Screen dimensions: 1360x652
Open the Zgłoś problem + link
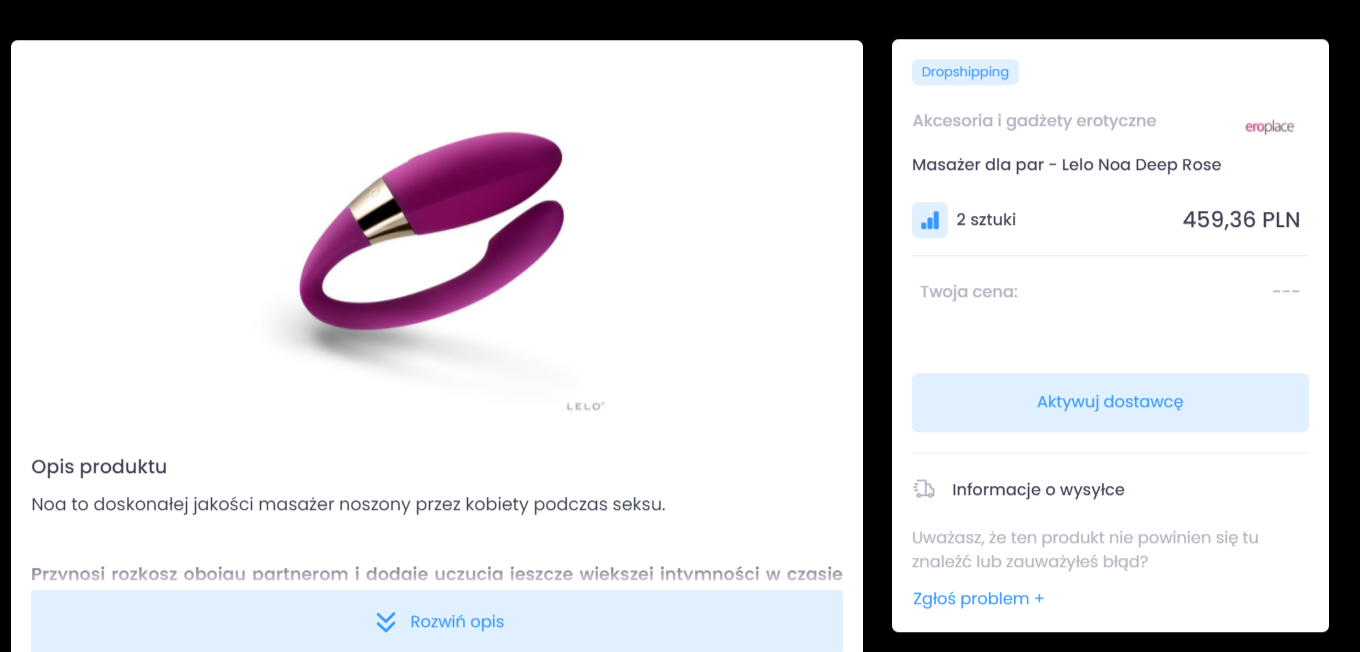(x=978, y=599)
